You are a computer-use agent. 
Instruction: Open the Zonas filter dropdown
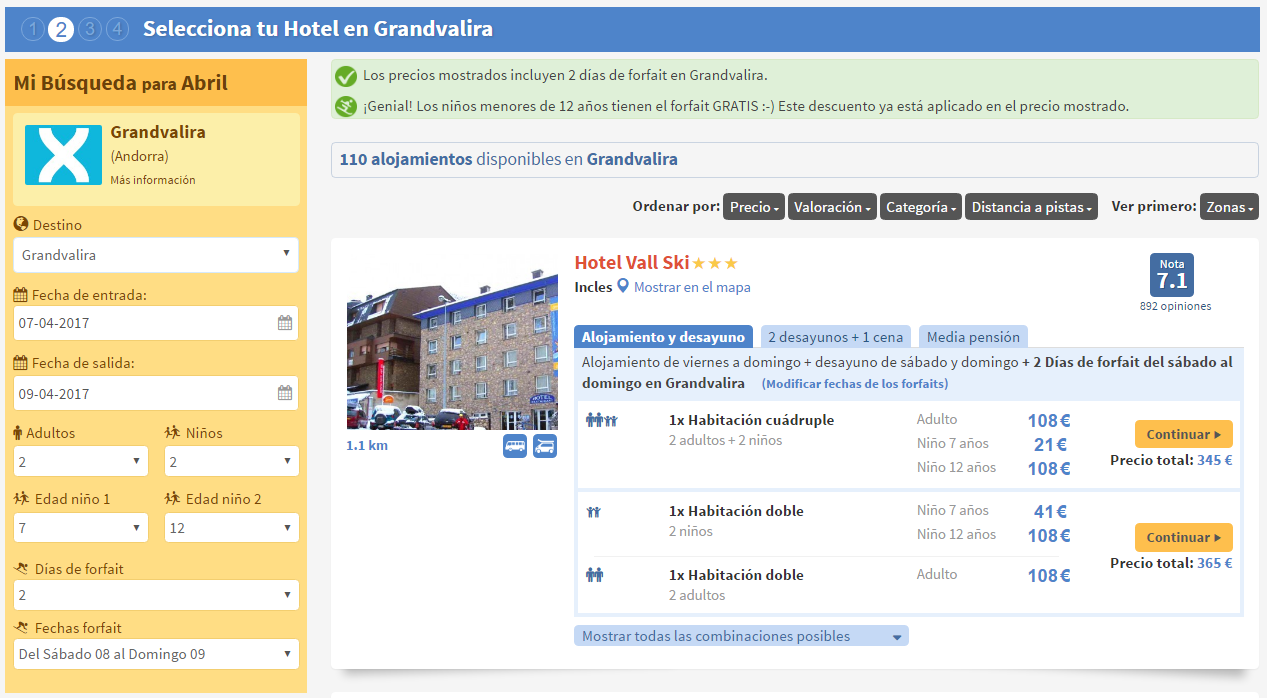click(1229, 207)
